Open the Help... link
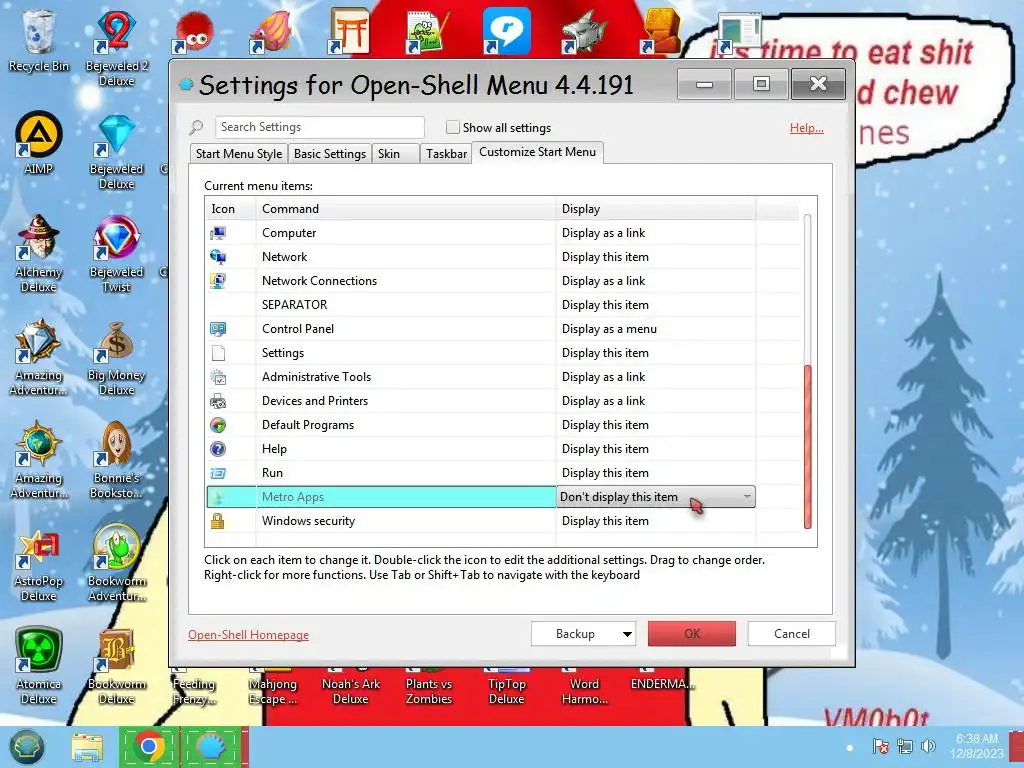 [807, 128]
